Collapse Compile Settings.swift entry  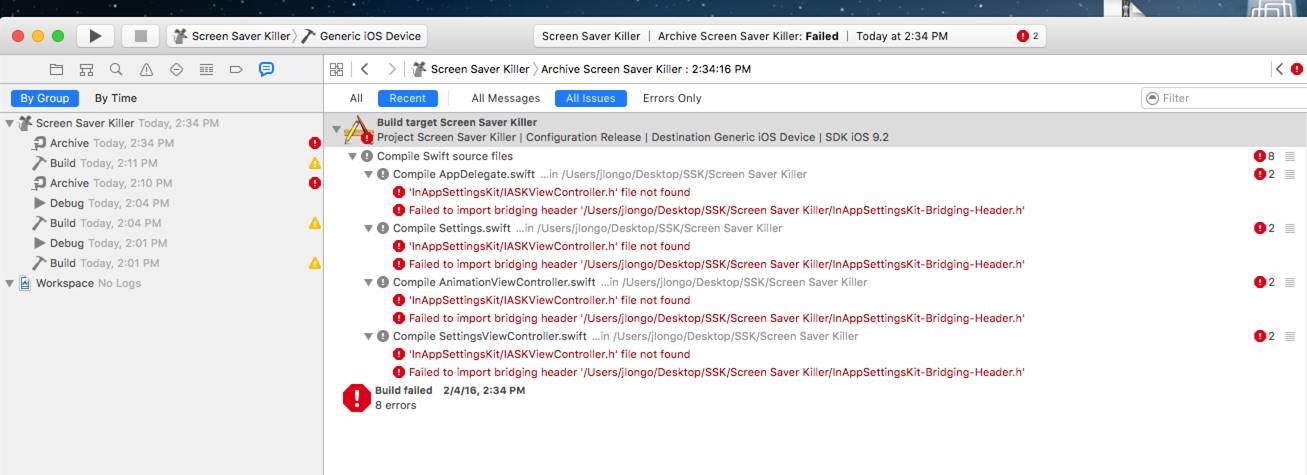[x=369, y=228]
